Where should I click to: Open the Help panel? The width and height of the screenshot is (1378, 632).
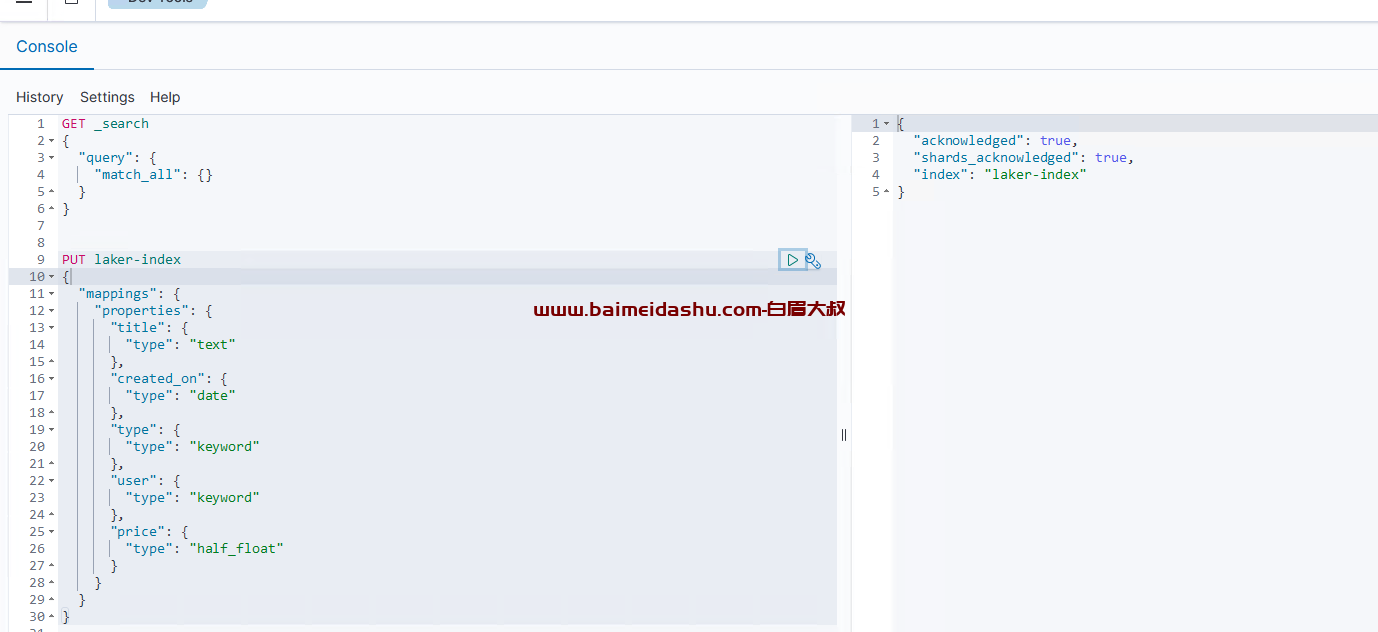(165, 97)
